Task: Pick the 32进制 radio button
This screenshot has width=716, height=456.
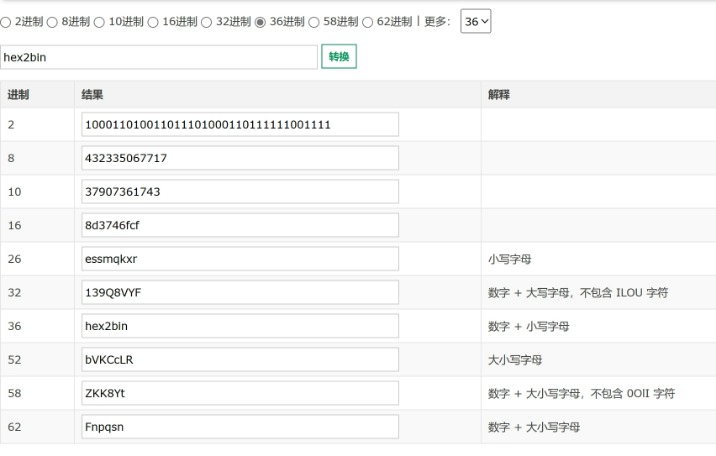Action: pyautogui.click(x=207, y=21)
